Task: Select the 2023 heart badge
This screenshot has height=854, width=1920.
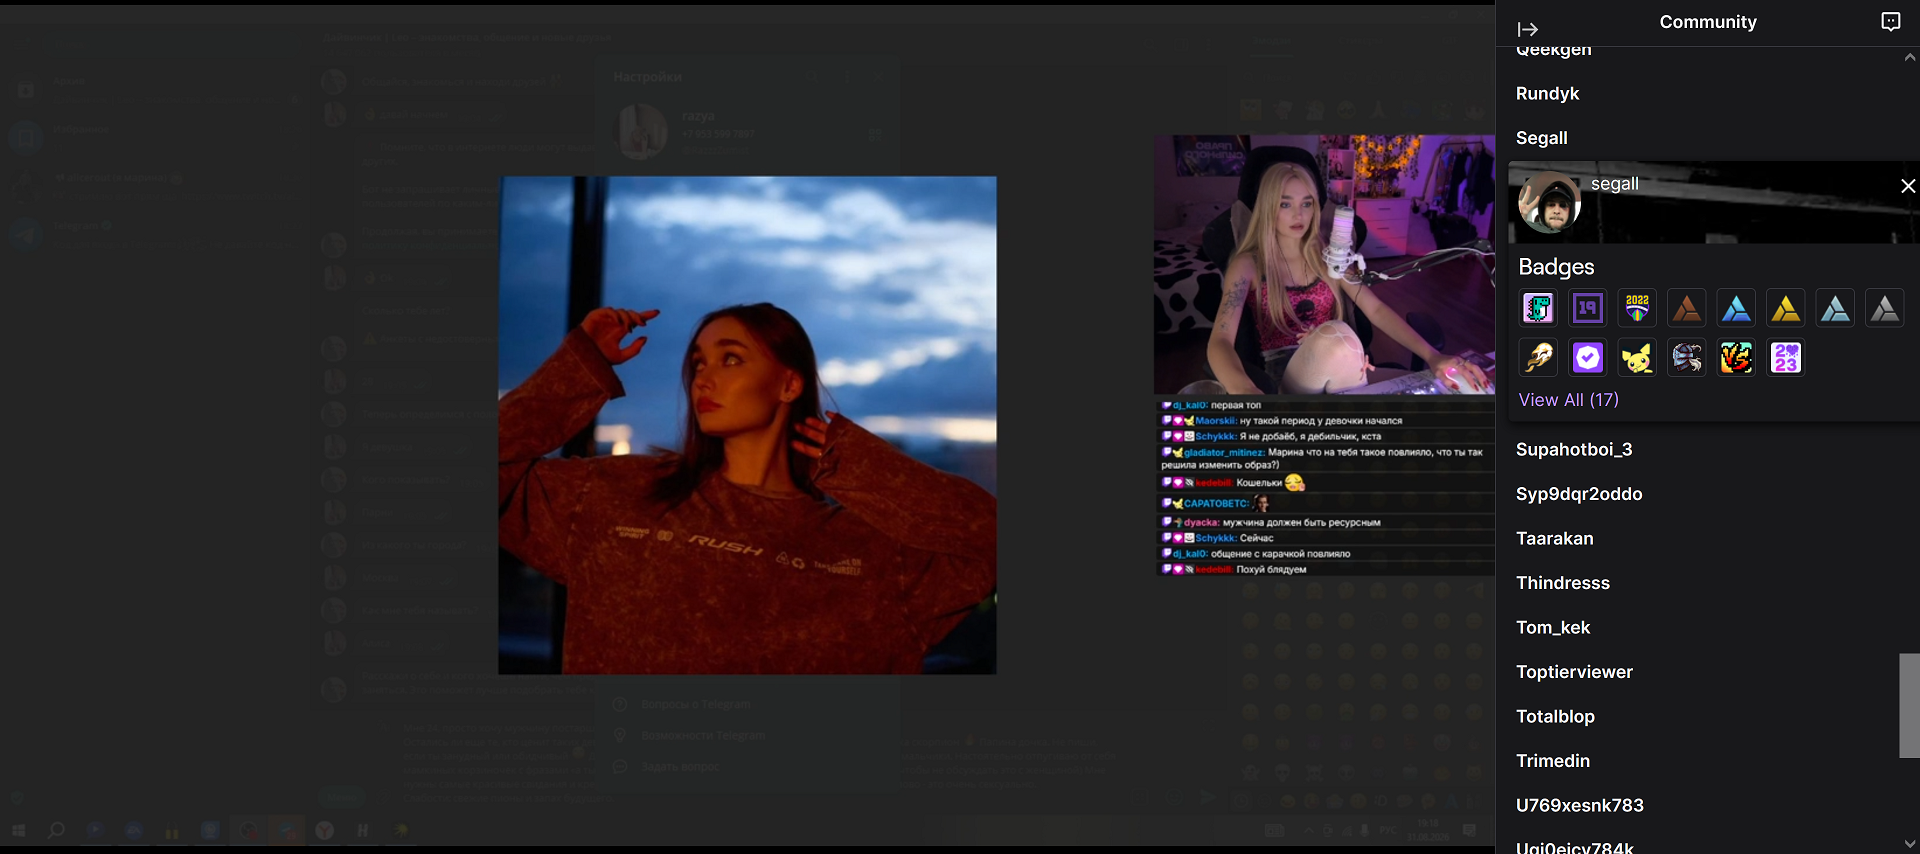Action: point(1786,358)
